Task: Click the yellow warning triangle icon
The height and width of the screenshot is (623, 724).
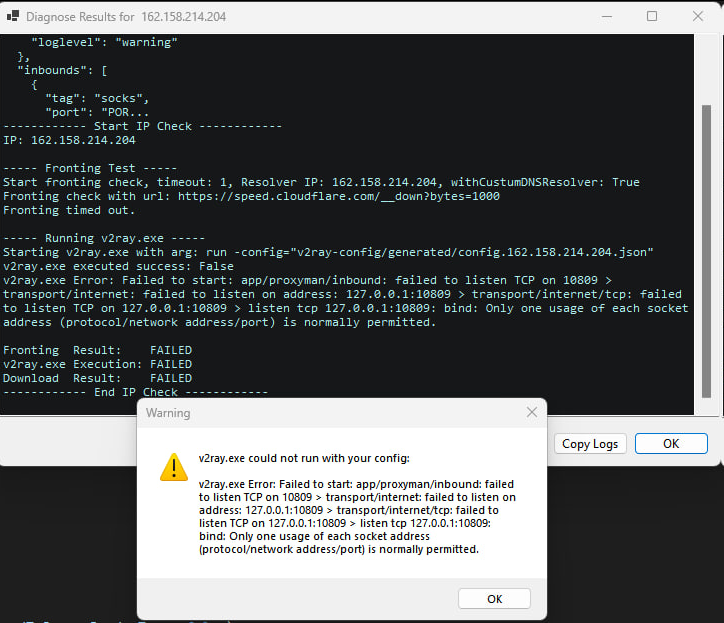Action: point(174,467)
